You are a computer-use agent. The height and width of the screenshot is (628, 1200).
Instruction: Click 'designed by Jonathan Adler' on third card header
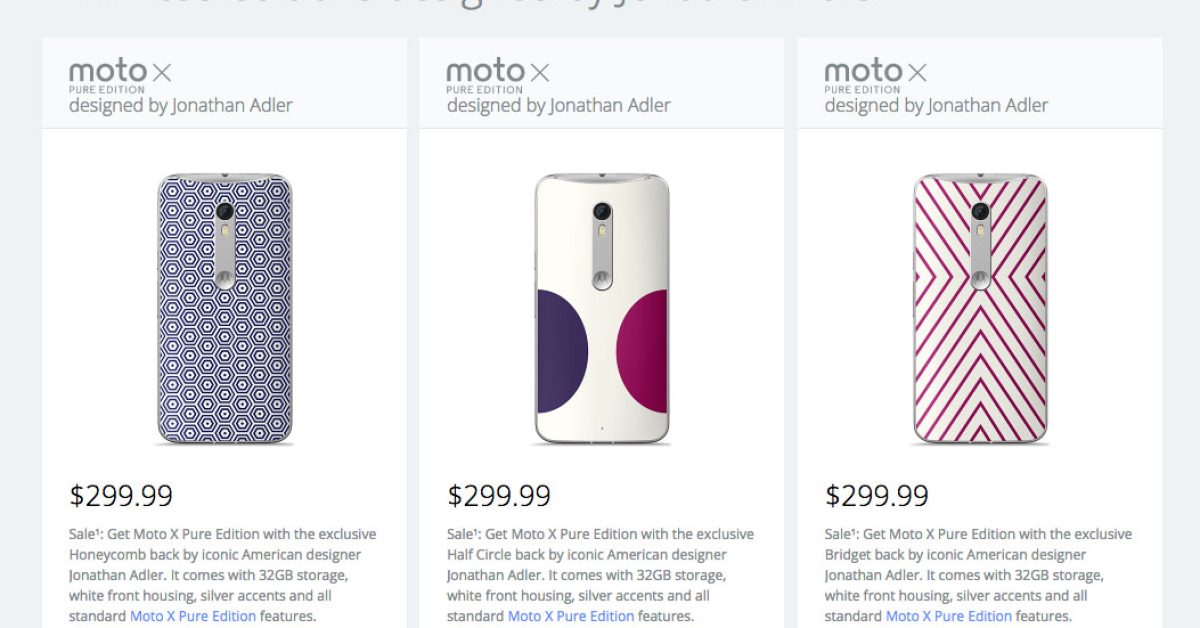click(x=937, y=105)
